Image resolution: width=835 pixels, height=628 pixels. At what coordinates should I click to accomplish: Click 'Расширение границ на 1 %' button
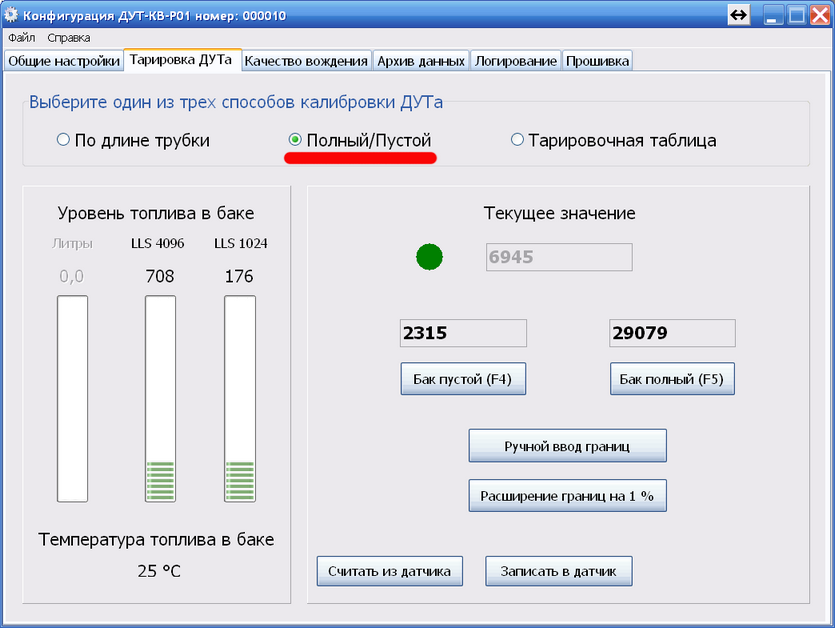(x=567, y=496)
